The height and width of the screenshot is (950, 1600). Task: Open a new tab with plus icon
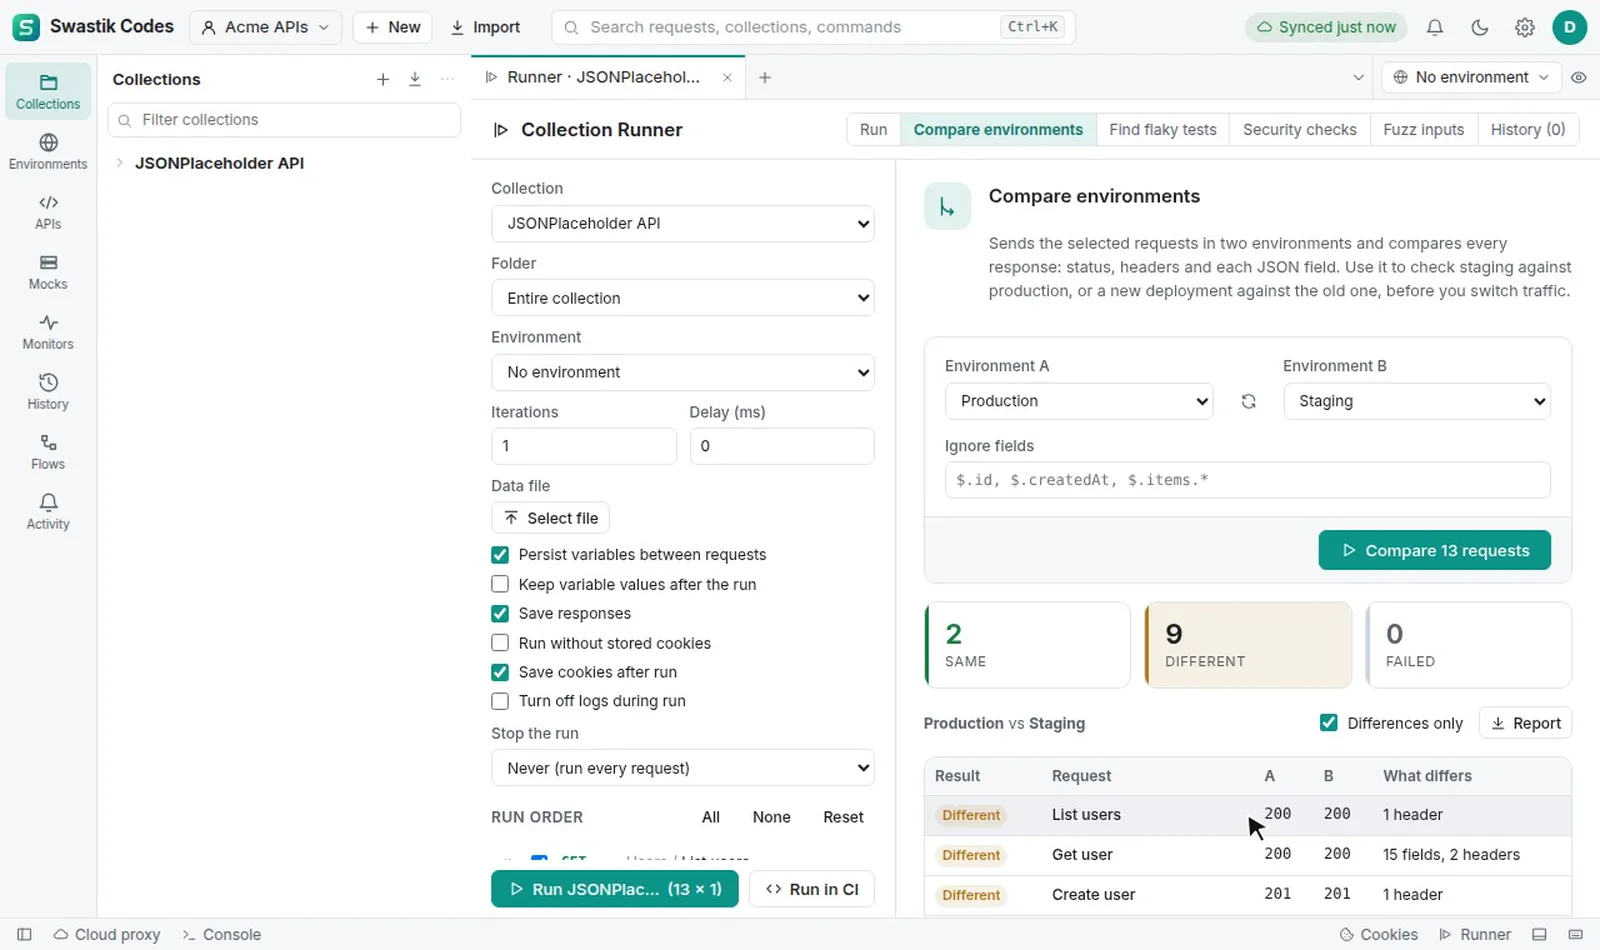(x=765, y=77)
